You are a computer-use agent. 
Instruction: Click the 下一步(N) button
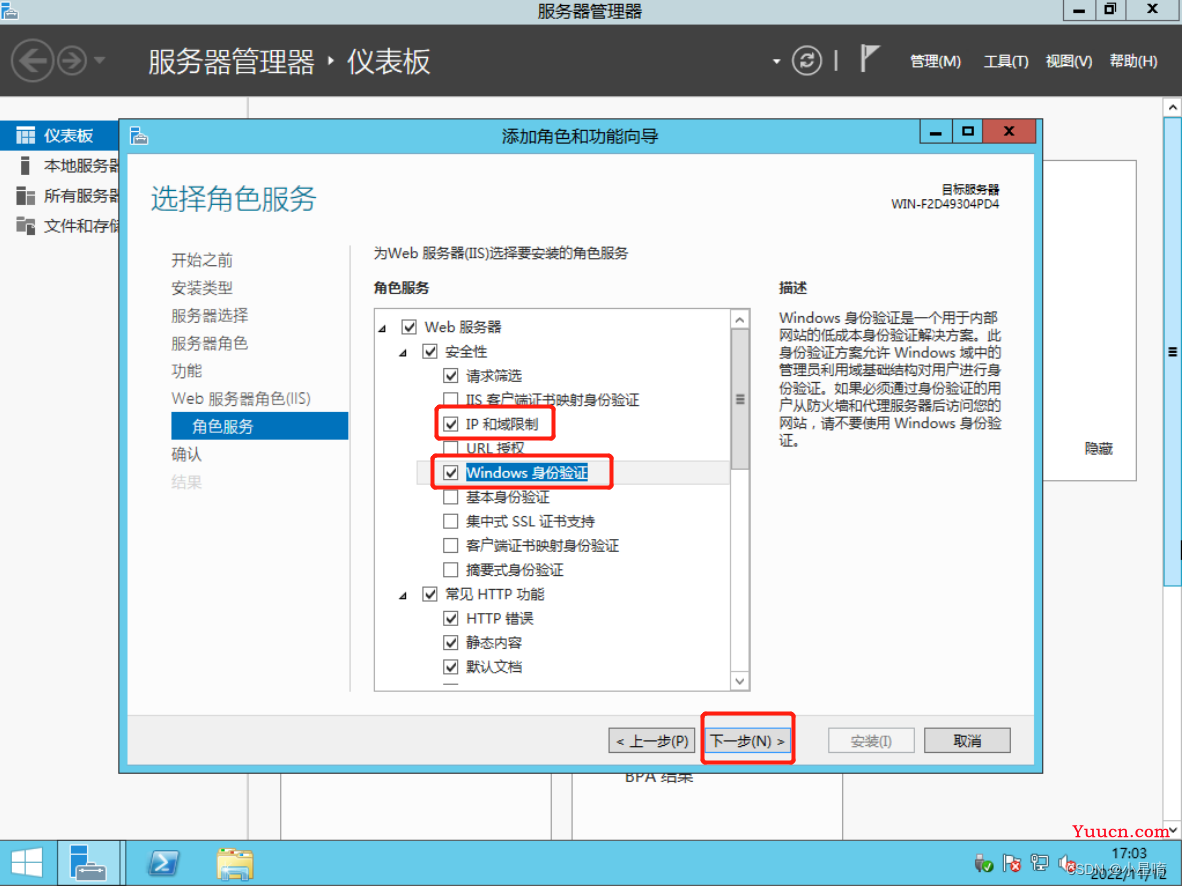coord(747,740)
